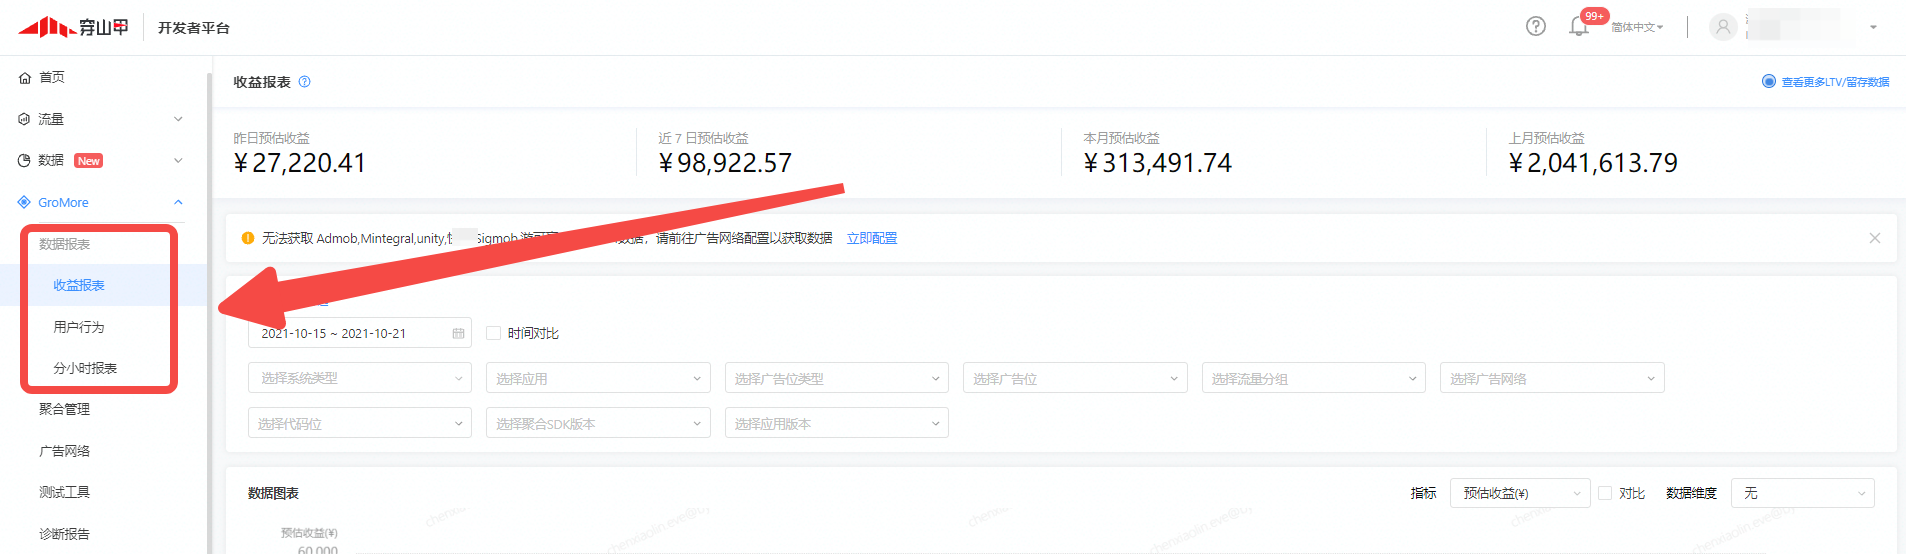This screenshot has height=554, width=1906.
Task: Open 用户行为 in the sidebar
Action: click(x=79, y=327)
